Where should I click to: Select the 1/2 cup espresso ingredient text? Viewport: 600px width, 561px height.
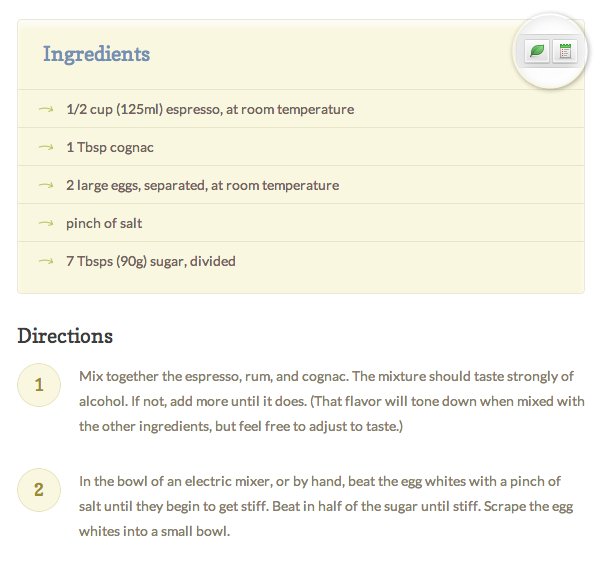tap(210, 109)
